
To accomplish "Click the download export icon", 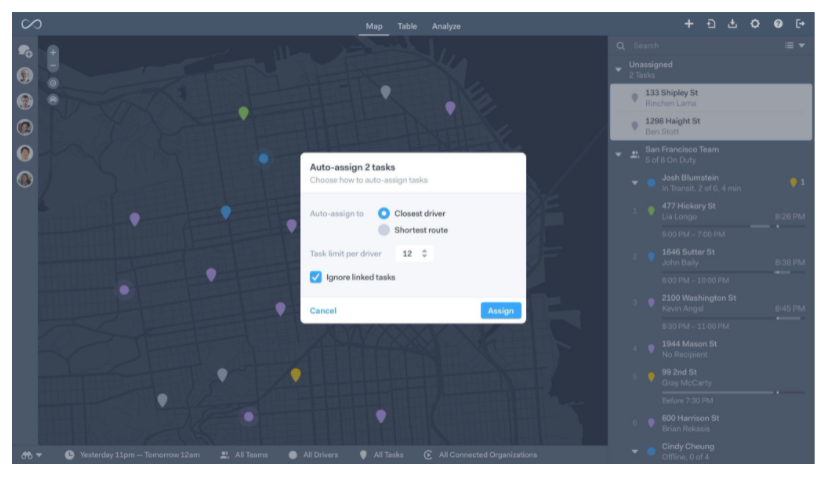I will click(733, 24).
